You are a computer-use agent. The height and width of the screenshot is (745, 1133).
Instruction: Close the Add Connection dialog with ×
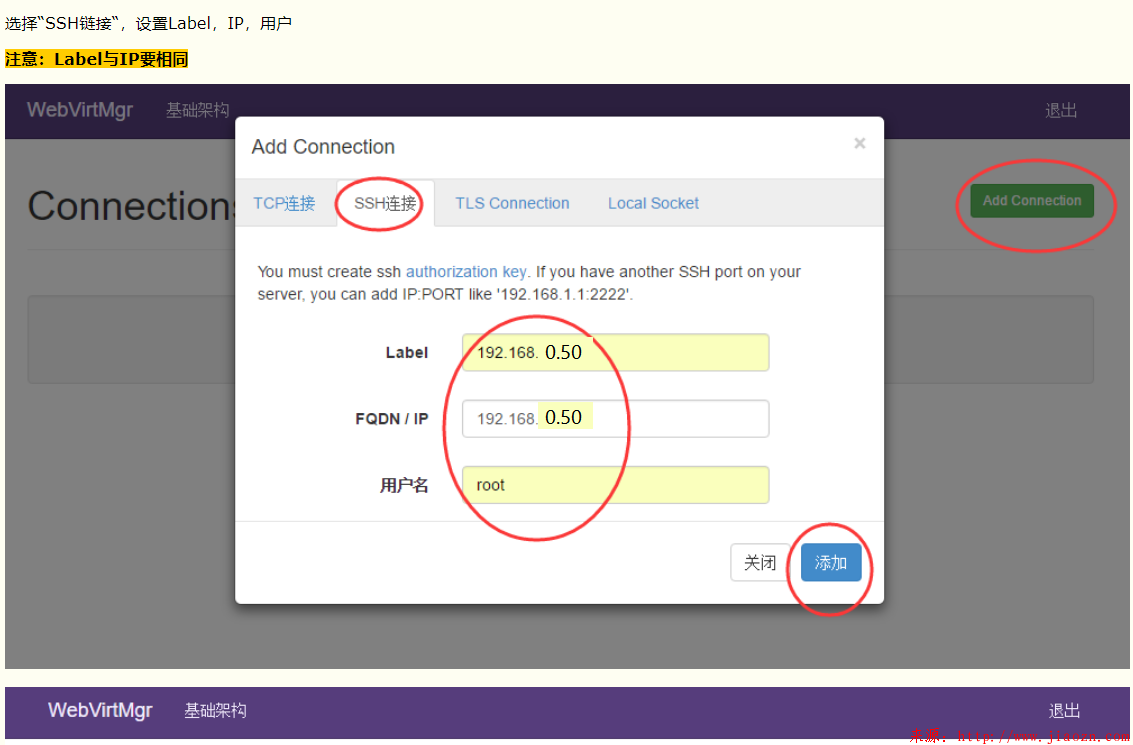(859, 144)
